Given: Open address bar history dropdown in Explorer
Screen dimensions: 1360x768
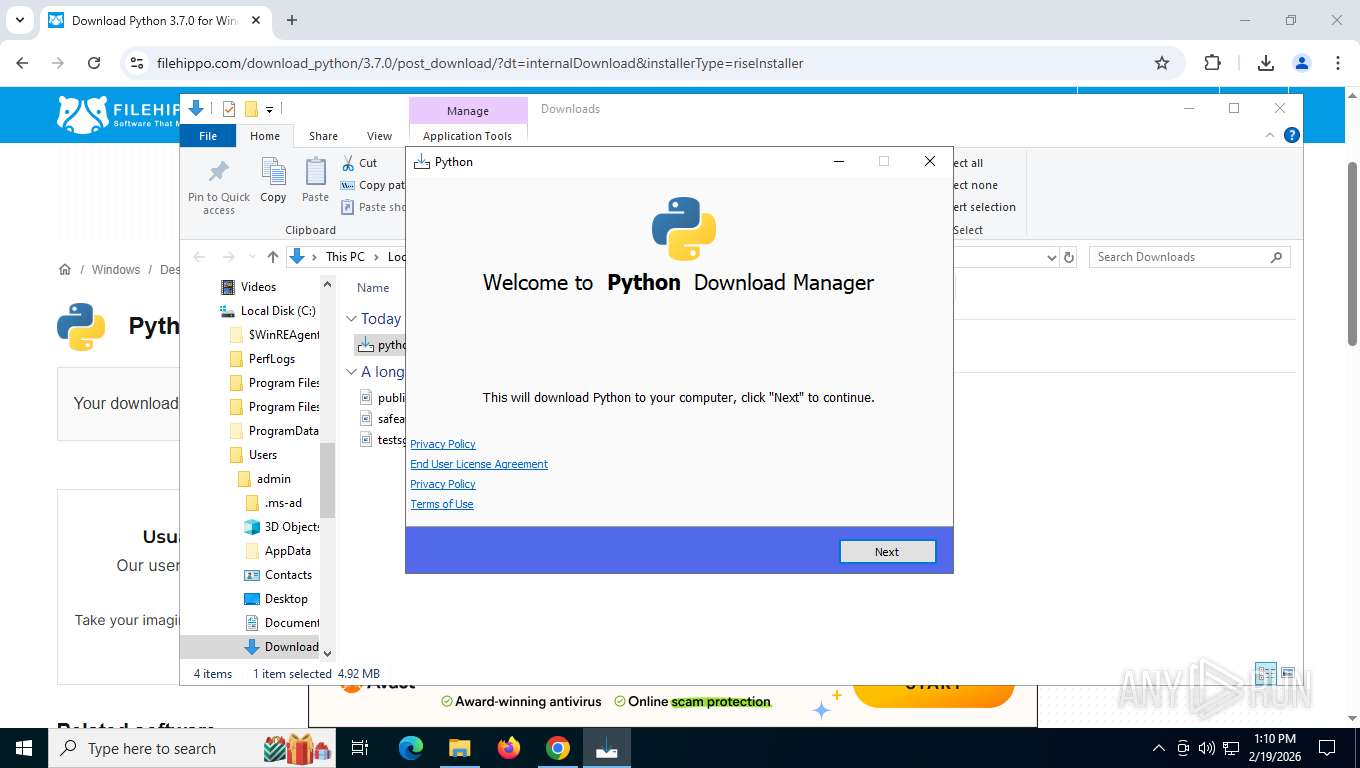Looking at the screenshot, I should point(1051,257).
